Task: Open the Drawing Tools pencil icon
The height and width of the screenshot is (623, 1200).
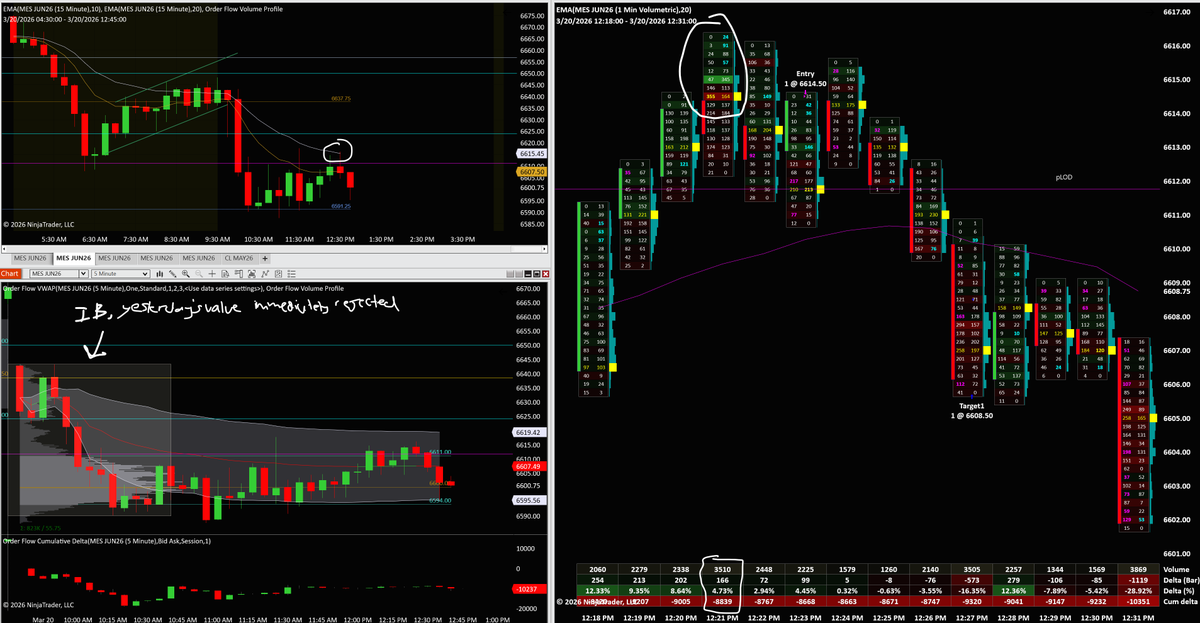Action: (x=172, y=273)
